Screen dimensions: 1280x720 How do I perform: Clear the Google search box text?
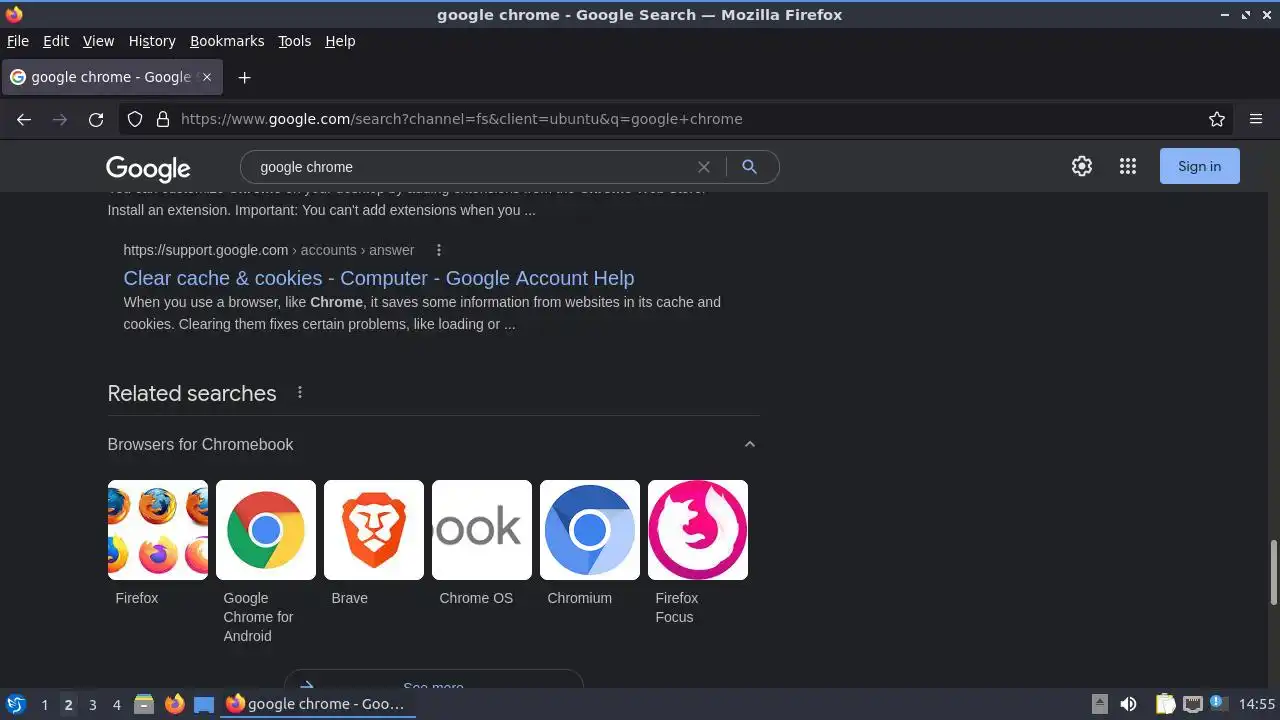pyautogui.click(x=704, y=167)
